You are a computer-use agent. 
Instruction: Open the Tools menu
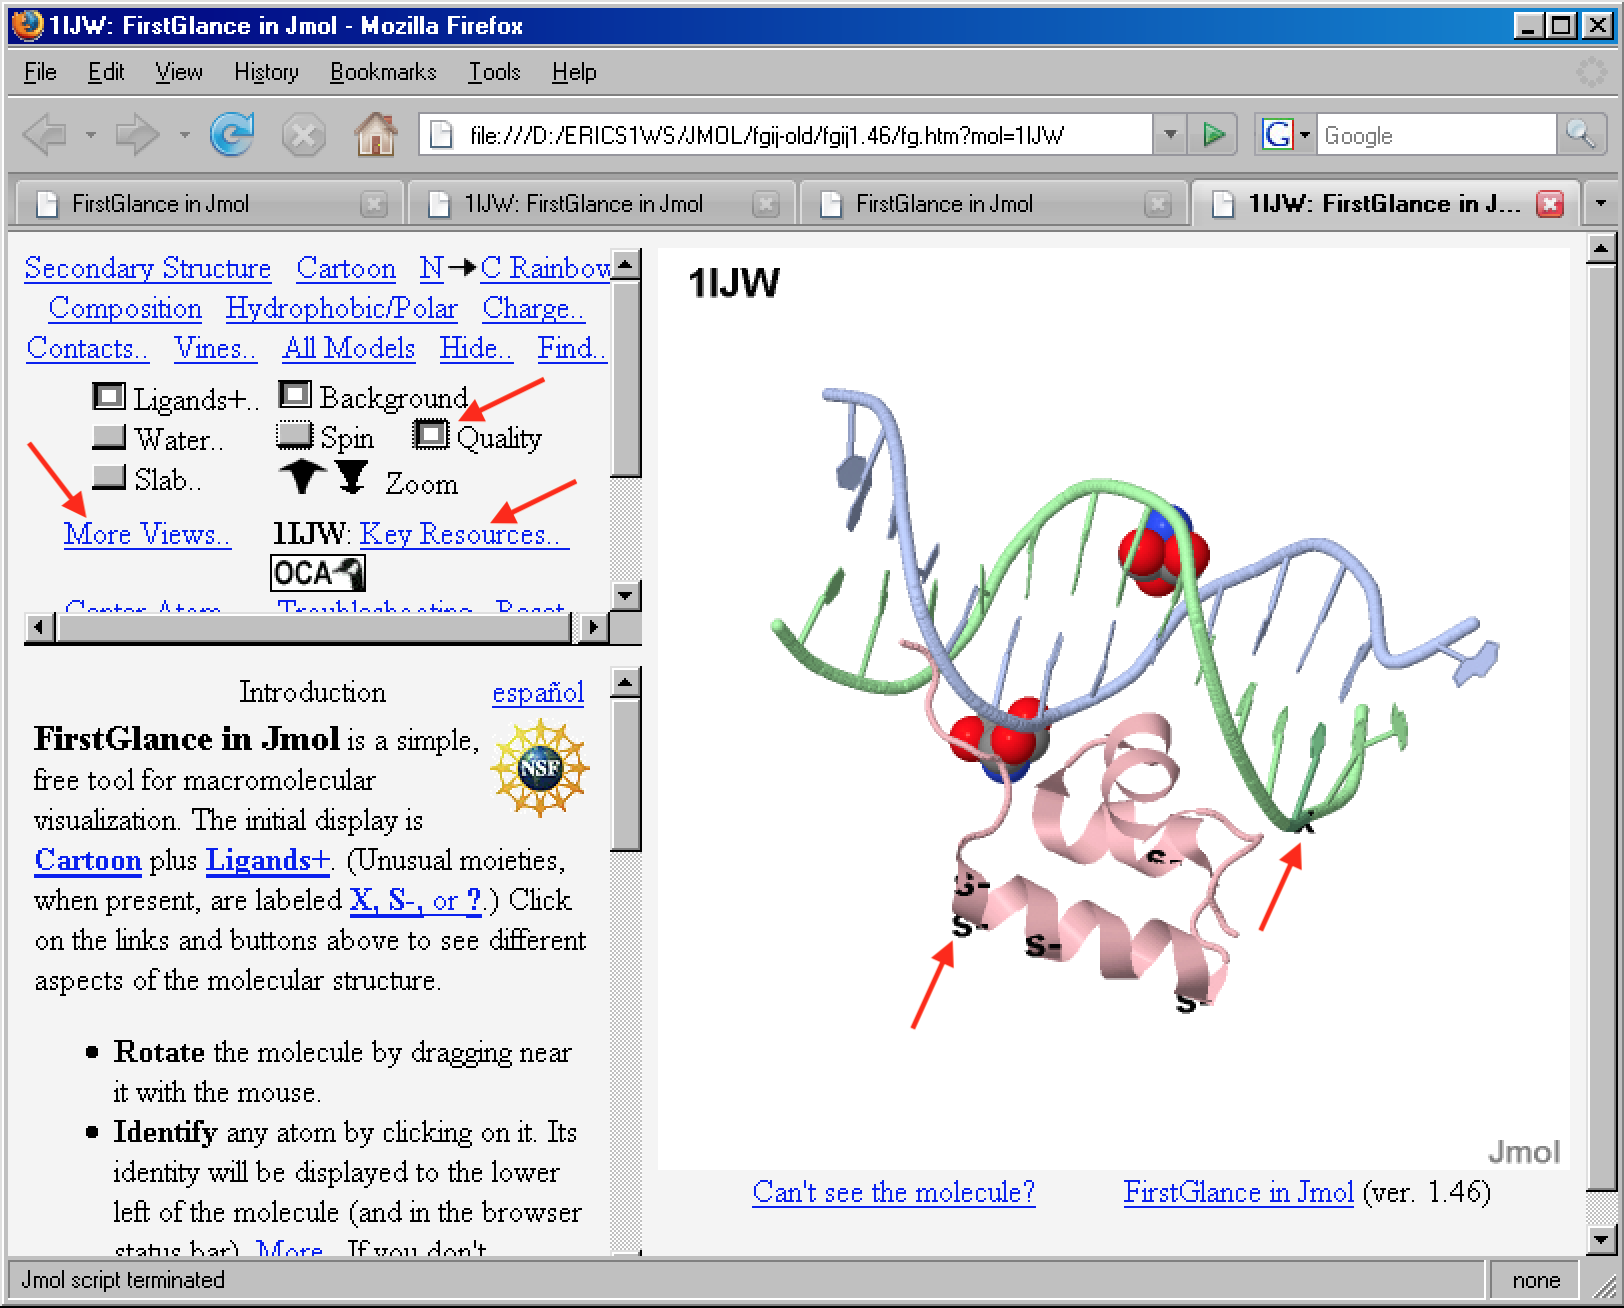[x=495, y=72]
